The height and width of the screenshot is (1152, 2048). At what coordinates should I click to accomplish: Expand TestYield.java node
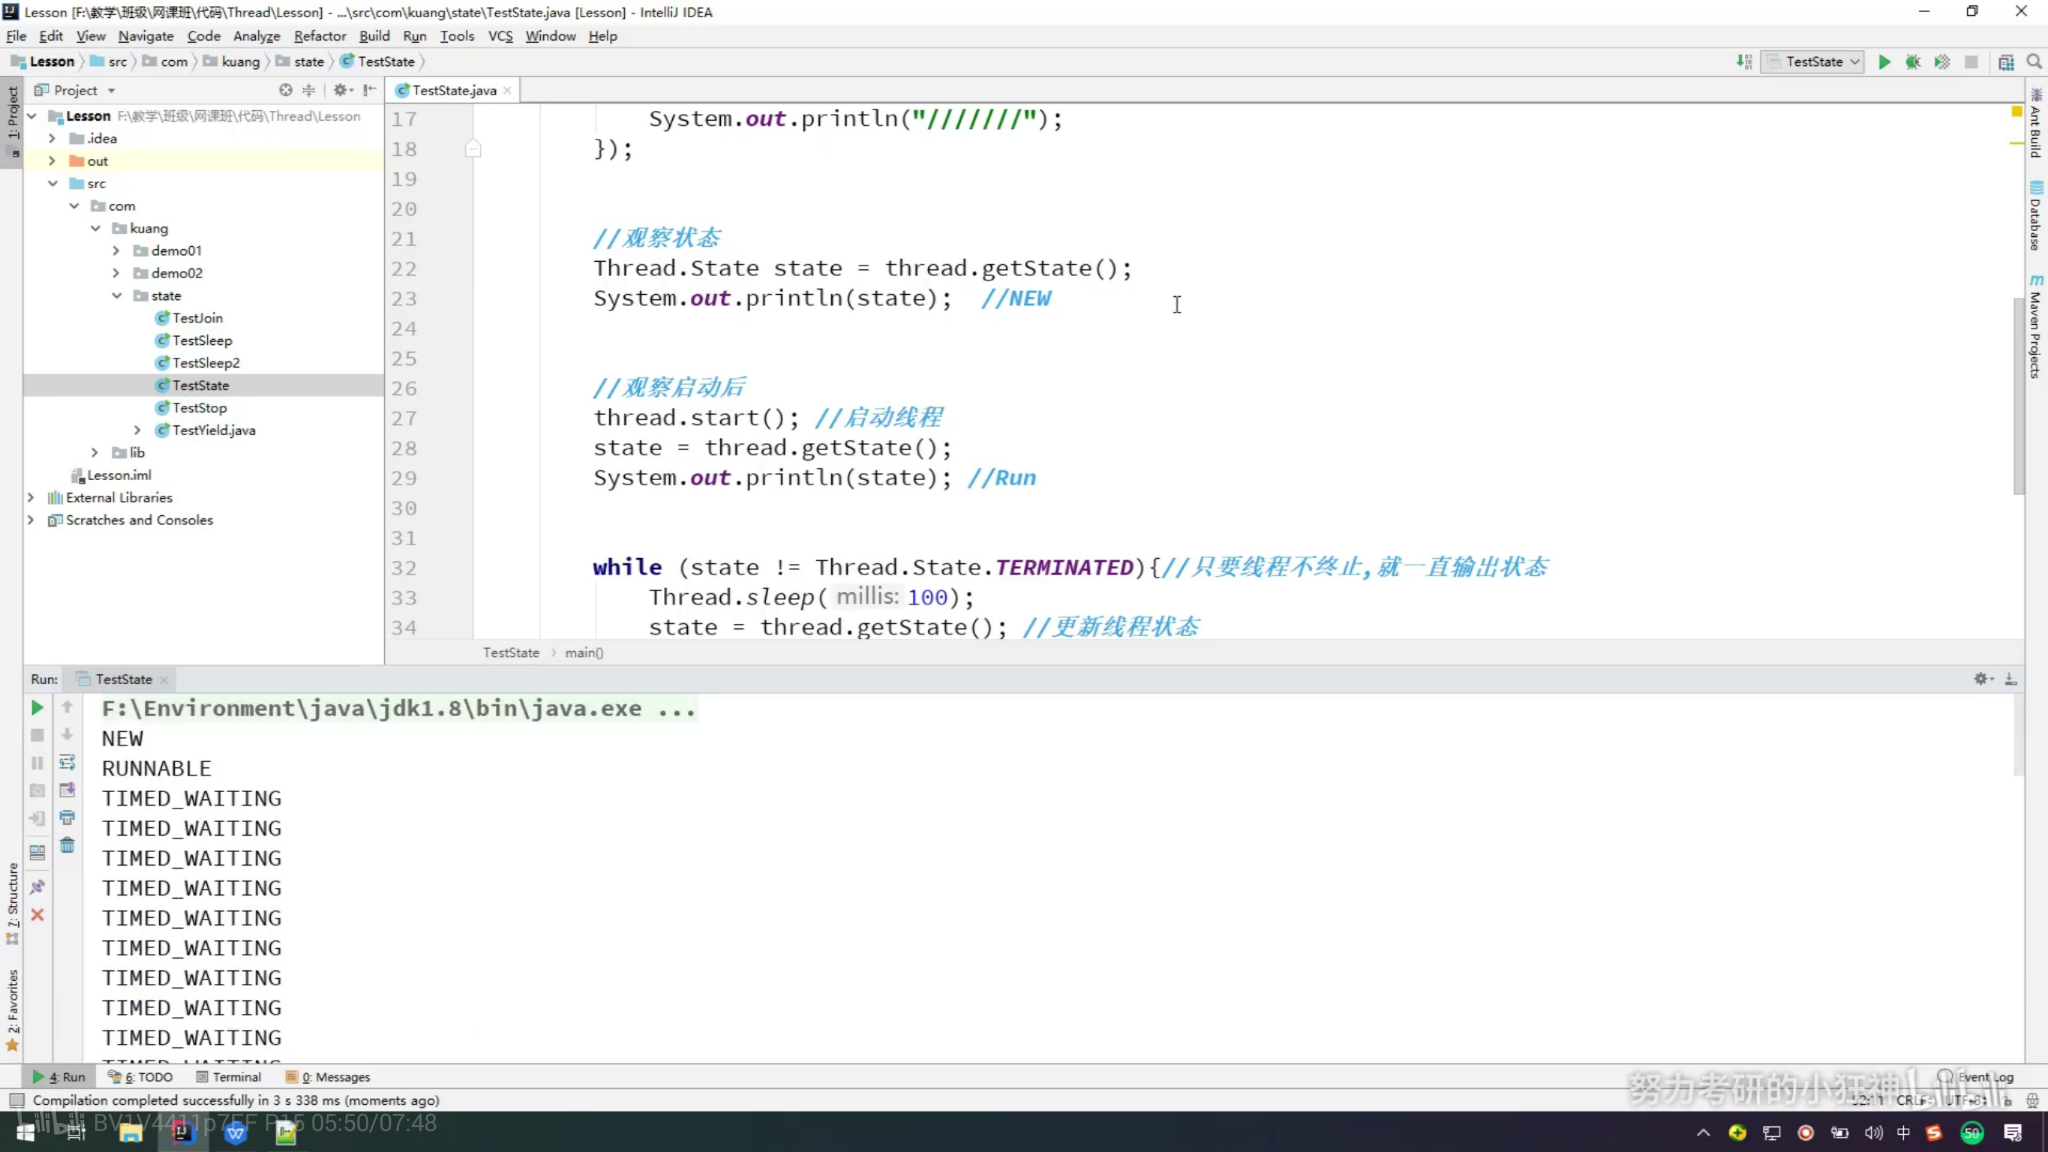(137, 431)
